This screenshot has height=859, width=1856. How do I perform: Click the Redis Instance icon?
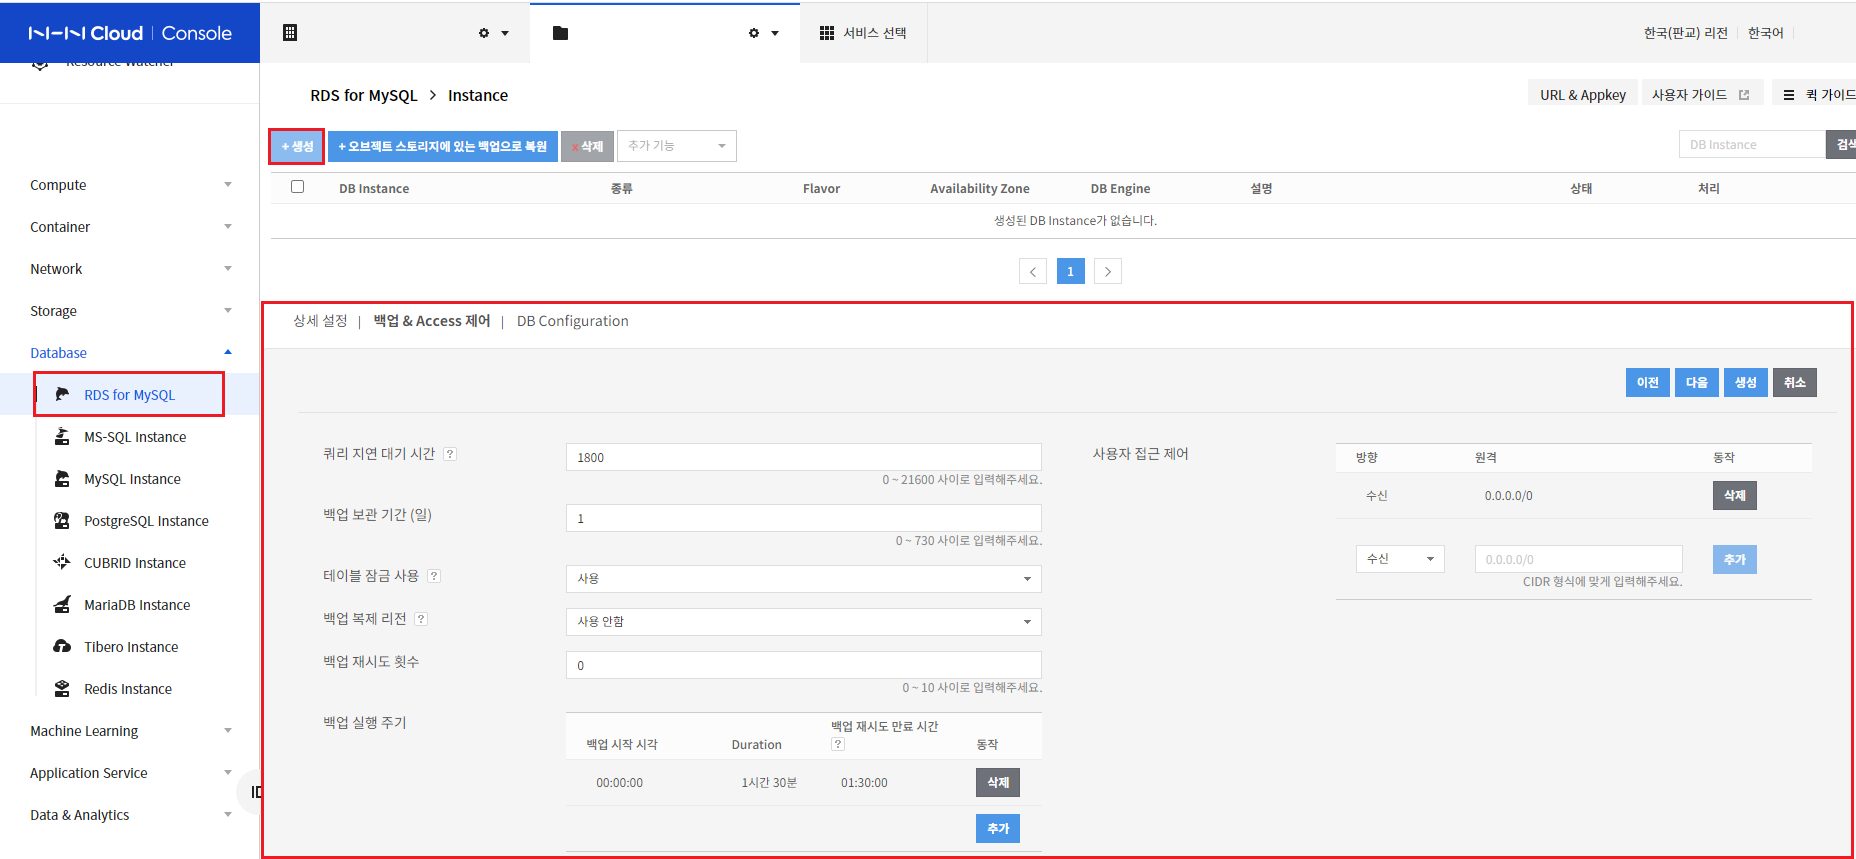tap(62, 689)
